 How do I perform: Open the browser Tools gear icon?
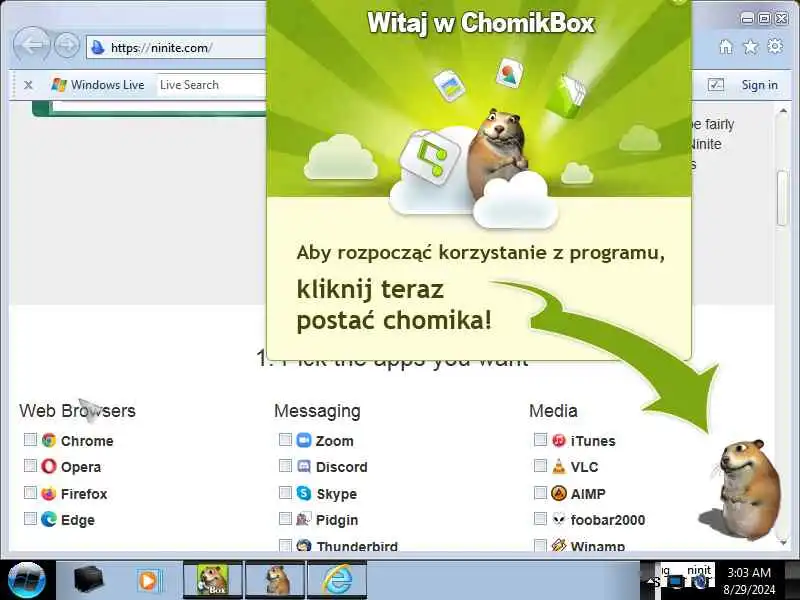click(x=775, y=46)
